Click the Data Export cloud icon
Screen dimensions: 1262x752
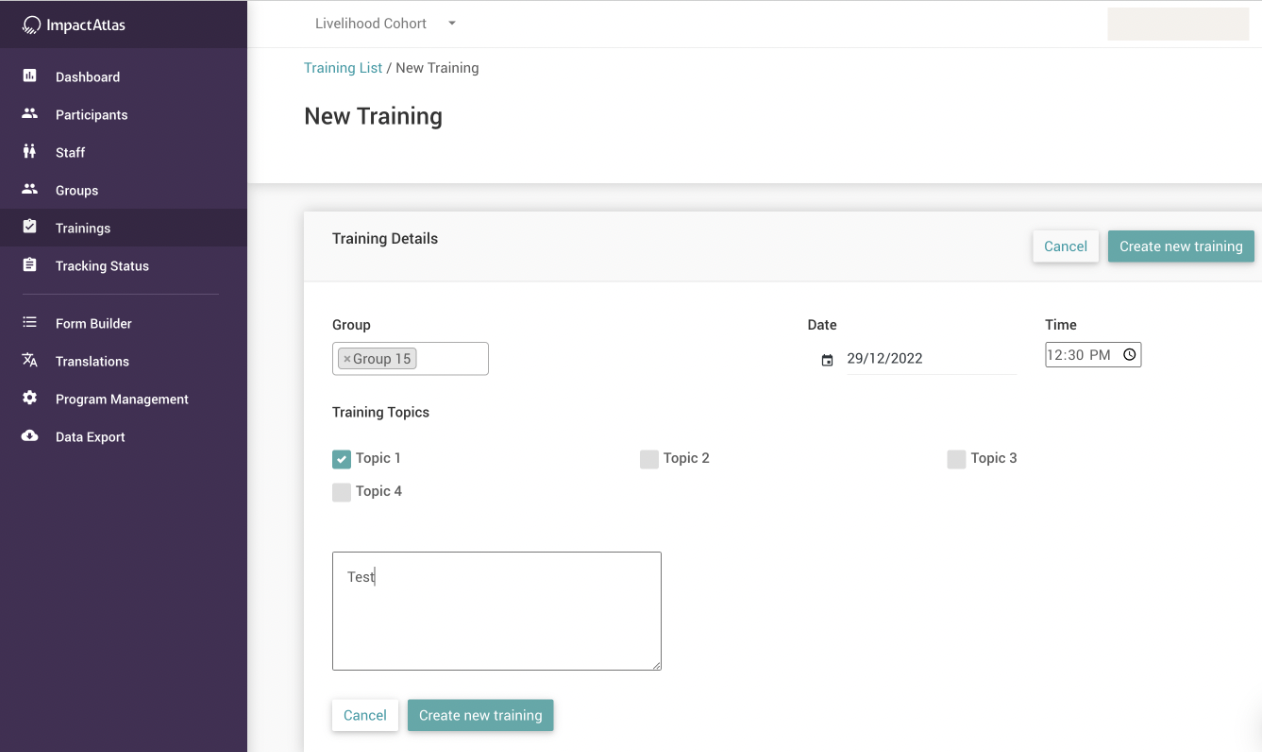[x=30, y=436]
